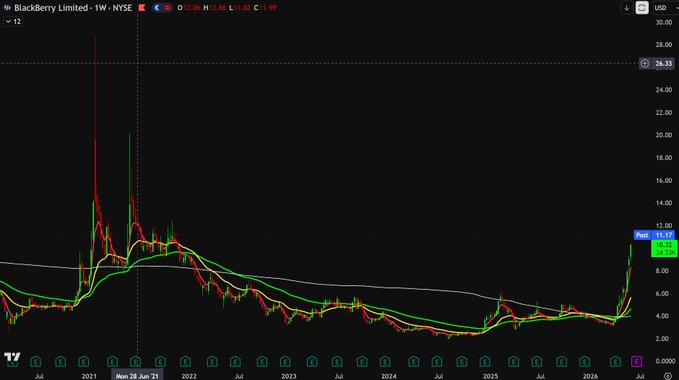Click the 20.00 price axis label
The image size is (679, 380).
point(663,135)
